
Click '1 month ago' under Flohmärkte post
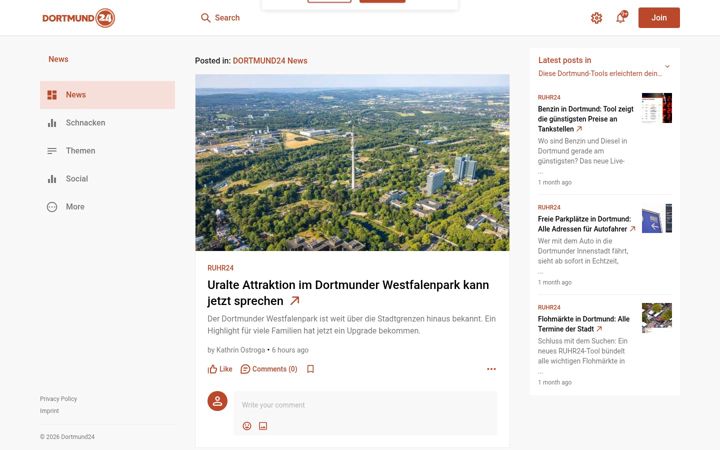click(555, 382)
